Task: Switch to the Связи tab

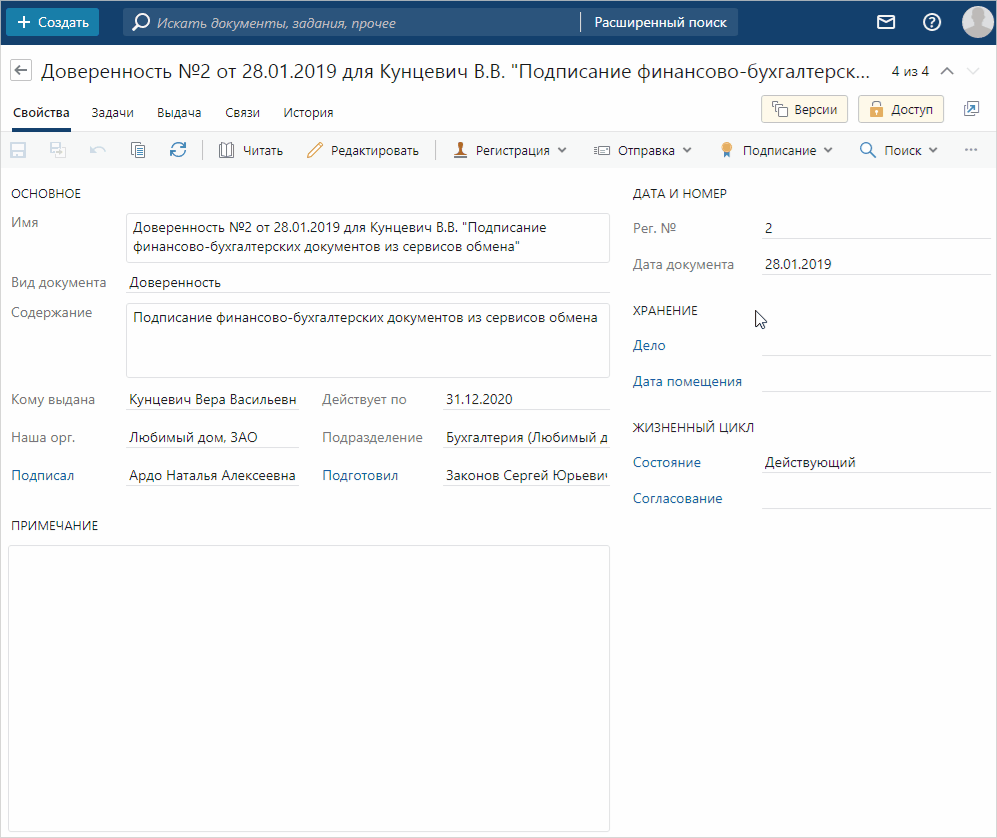Action: tap(242, 113)
